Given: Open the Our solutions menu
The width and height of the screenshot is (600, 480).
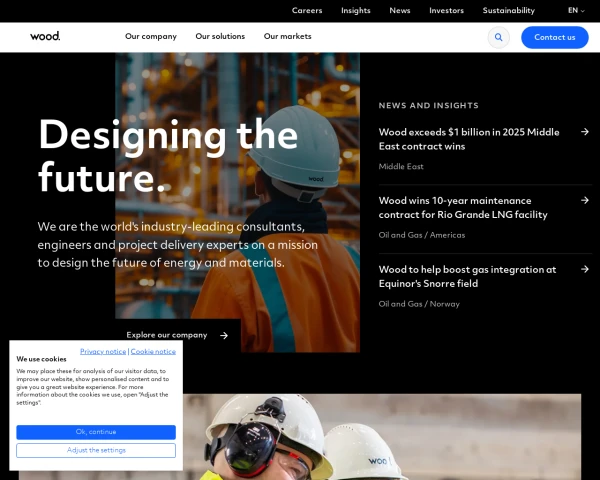Looking at the screenshot, I should [x=220, y=36].
